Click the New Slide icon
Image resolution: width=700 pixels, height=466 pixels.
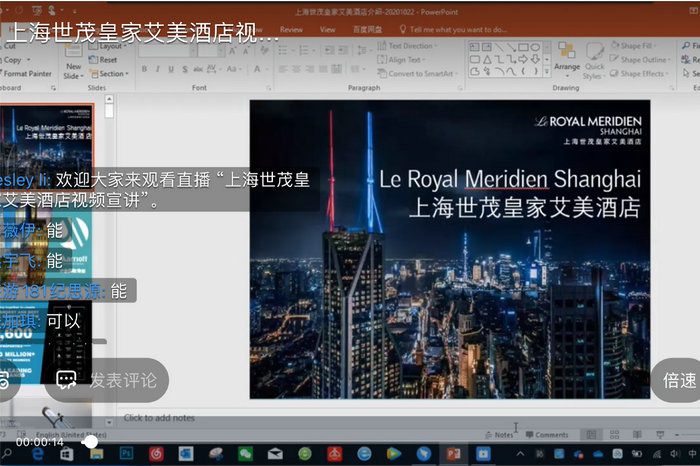point(74,51)
